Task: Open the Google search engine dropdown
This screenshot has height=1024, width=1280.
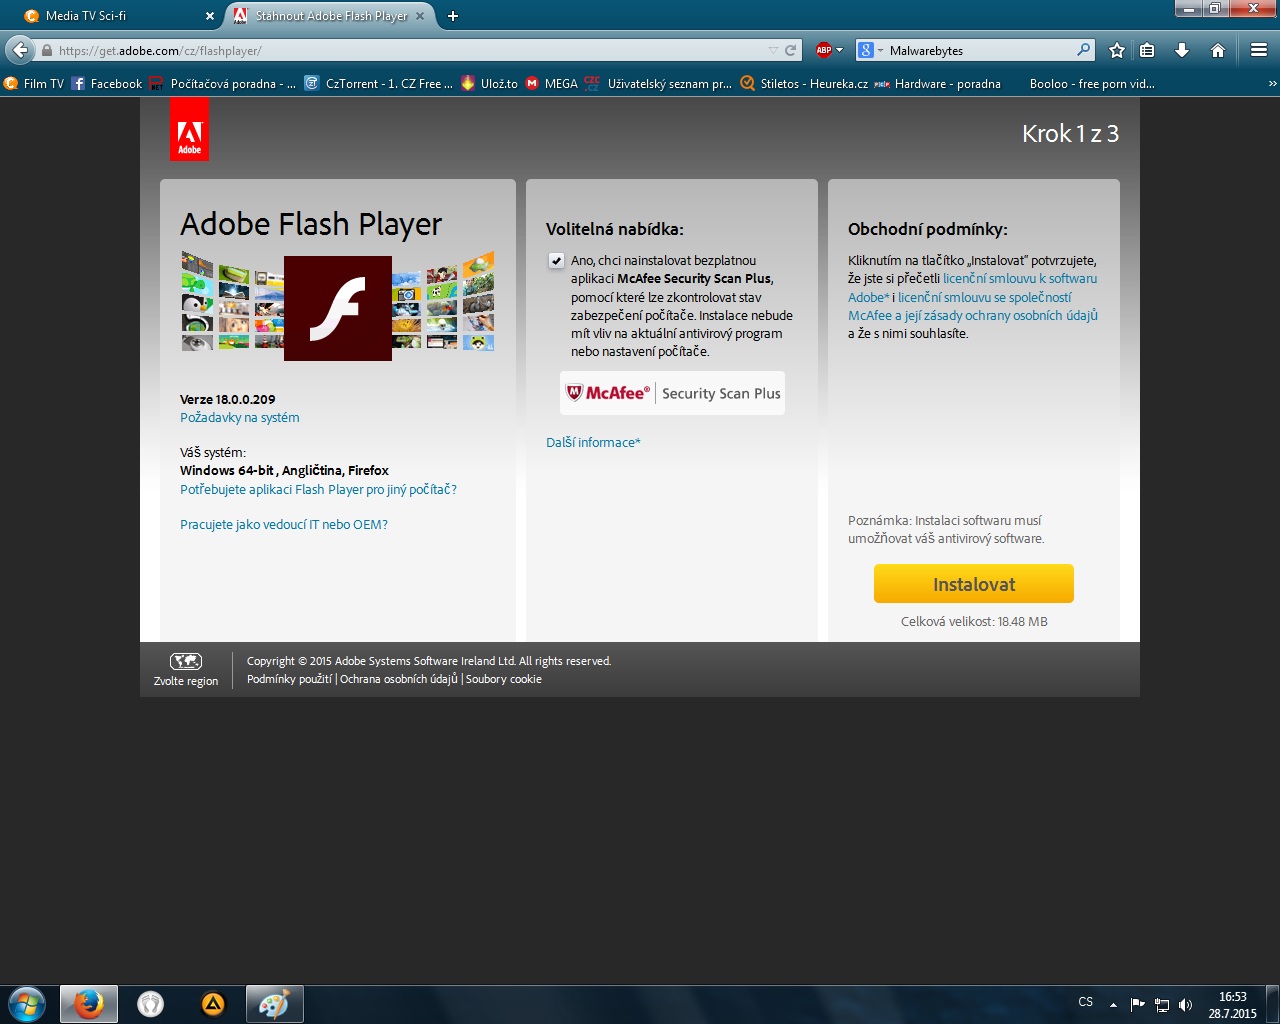Action: pyautogui.click(x=870, y=50)
